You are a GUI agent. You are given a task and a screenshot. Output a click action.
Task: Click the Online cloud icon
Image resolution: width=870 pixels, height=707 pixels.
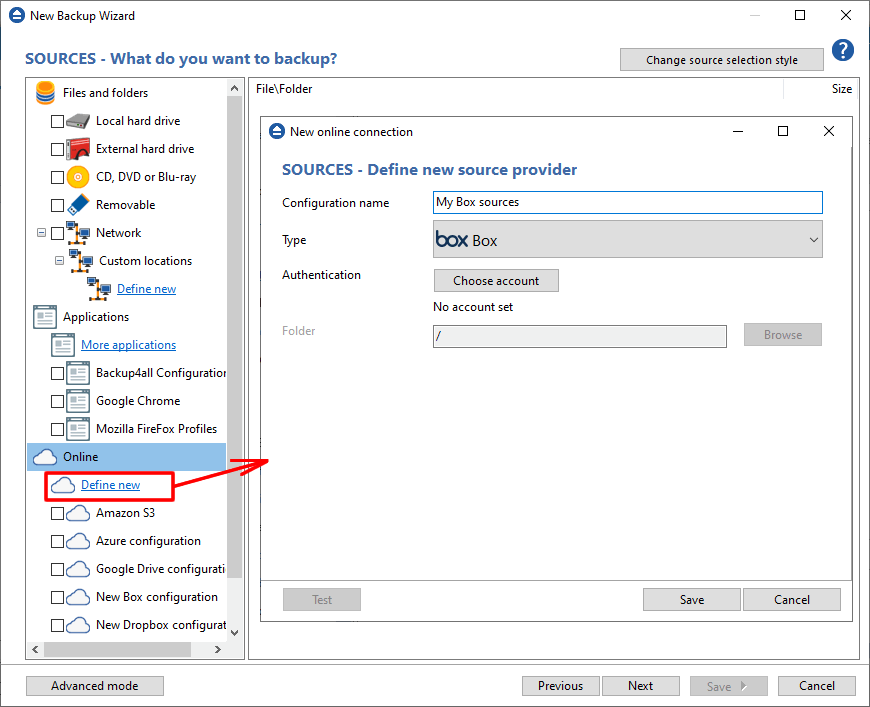[45, 457]
